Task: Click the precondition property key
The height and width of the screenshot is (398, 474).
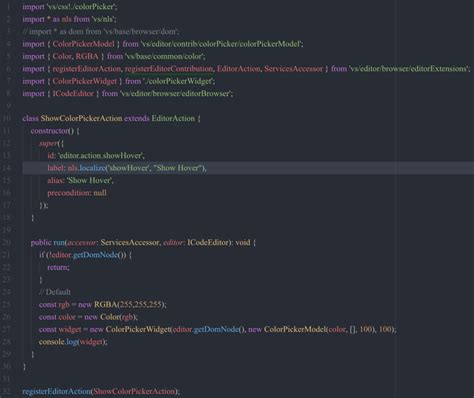Action: click(68, 193)
